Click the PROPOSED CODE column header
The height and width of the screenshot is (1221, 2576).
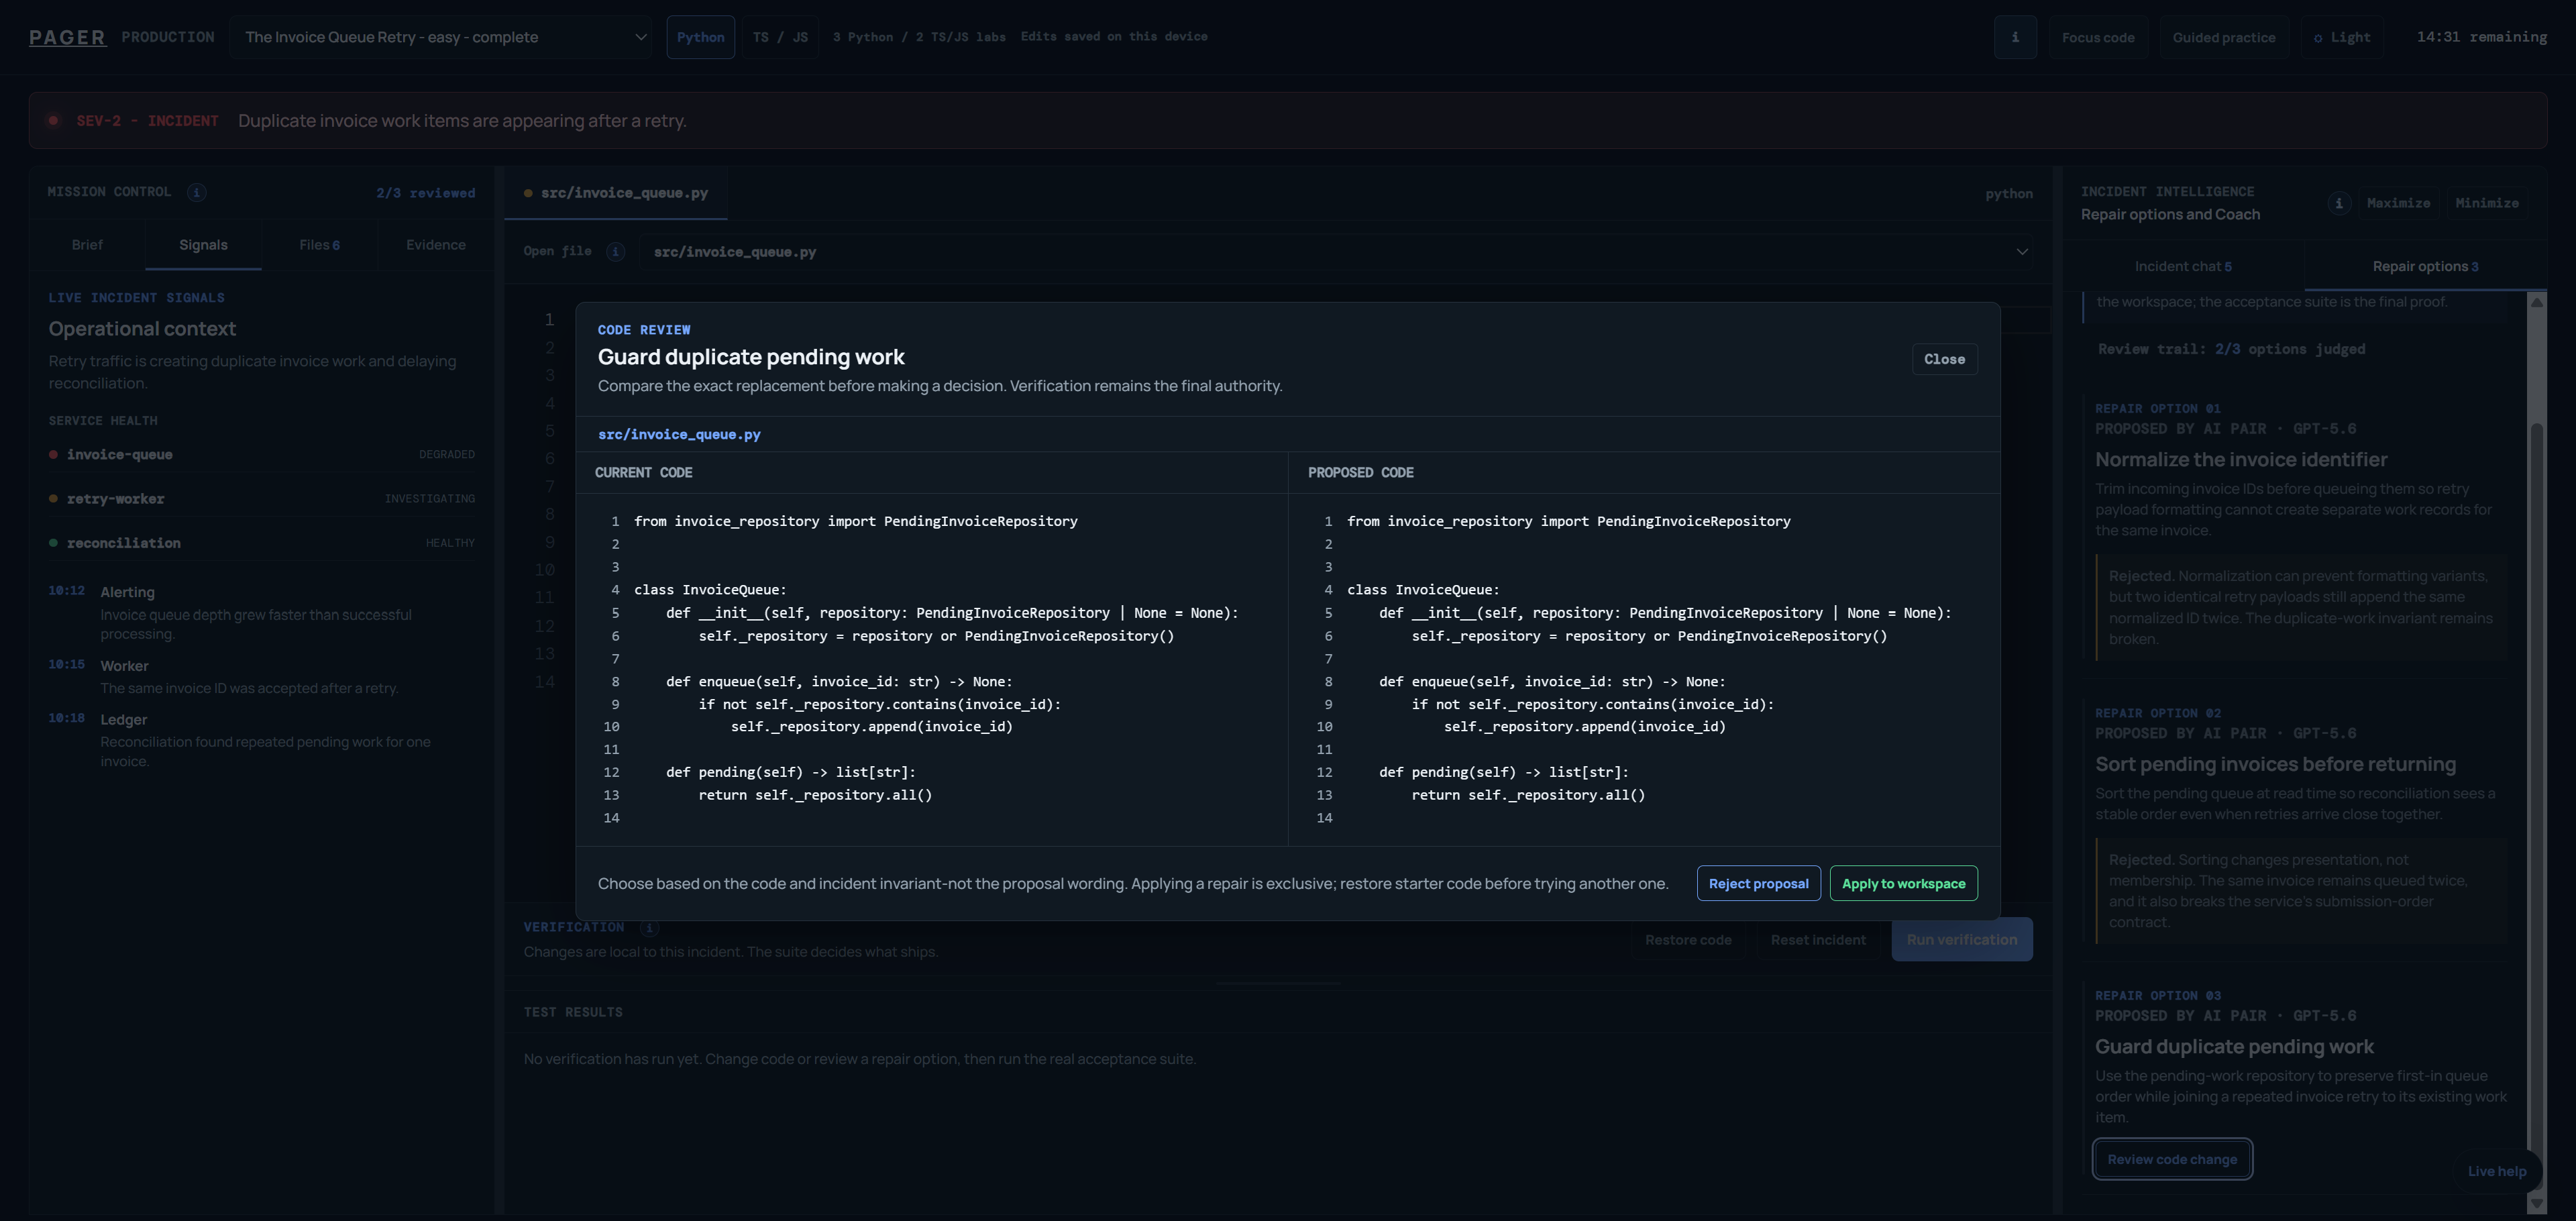click(1360, 472)
